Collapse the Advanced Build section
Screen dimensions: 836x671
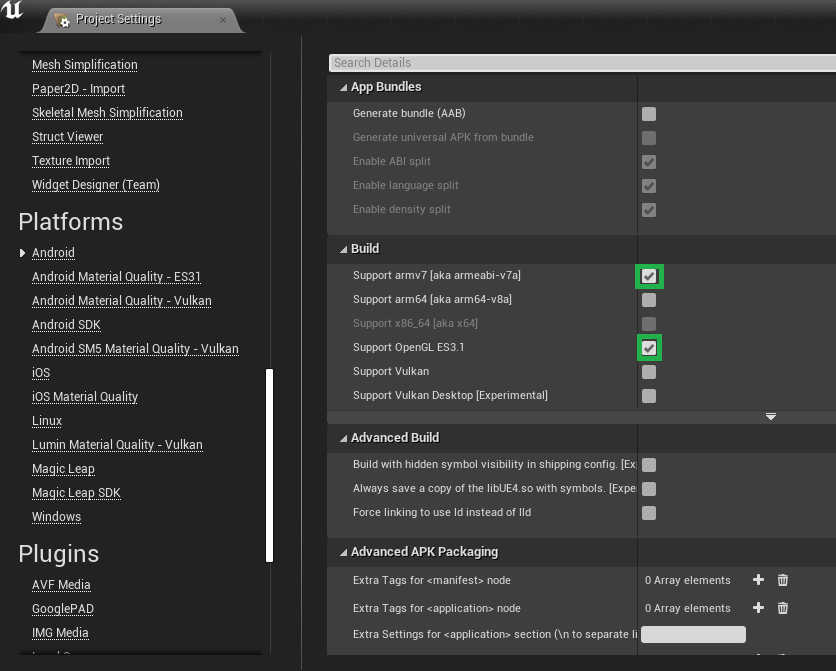pos(343,438)
